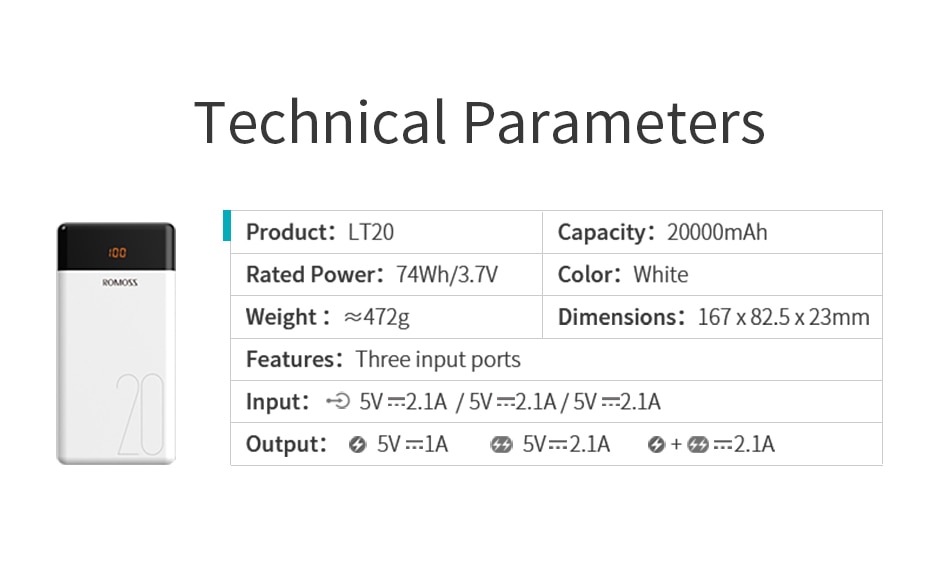Click the single lightning bolt output icon

point(357,444)
